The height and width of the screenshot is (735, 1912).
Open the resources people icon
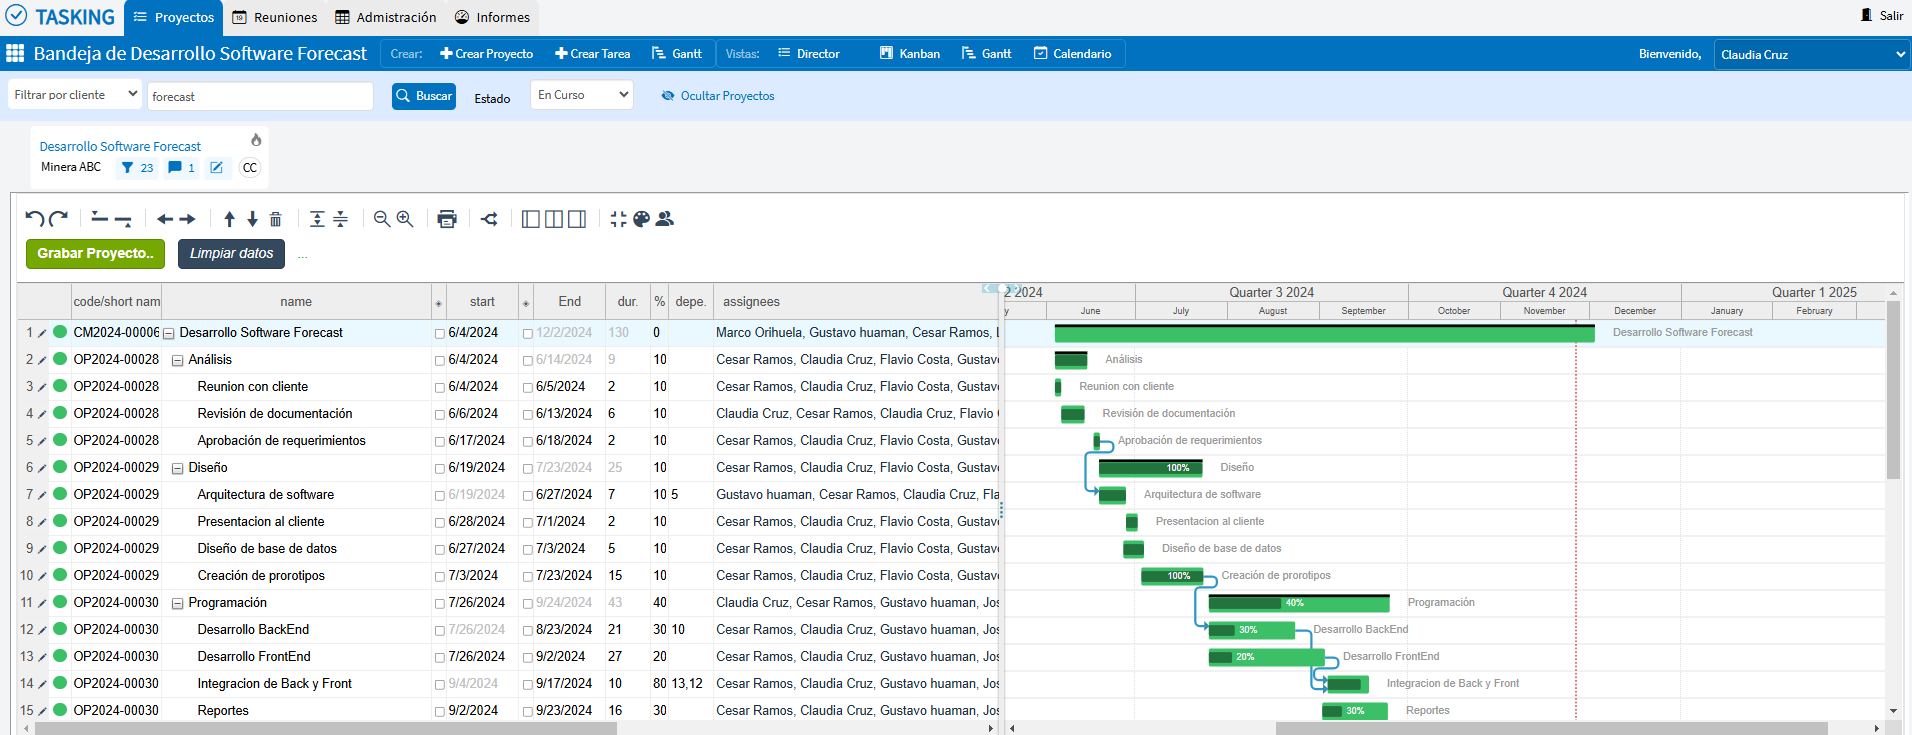pyautogui.click(x=665, y=219)
